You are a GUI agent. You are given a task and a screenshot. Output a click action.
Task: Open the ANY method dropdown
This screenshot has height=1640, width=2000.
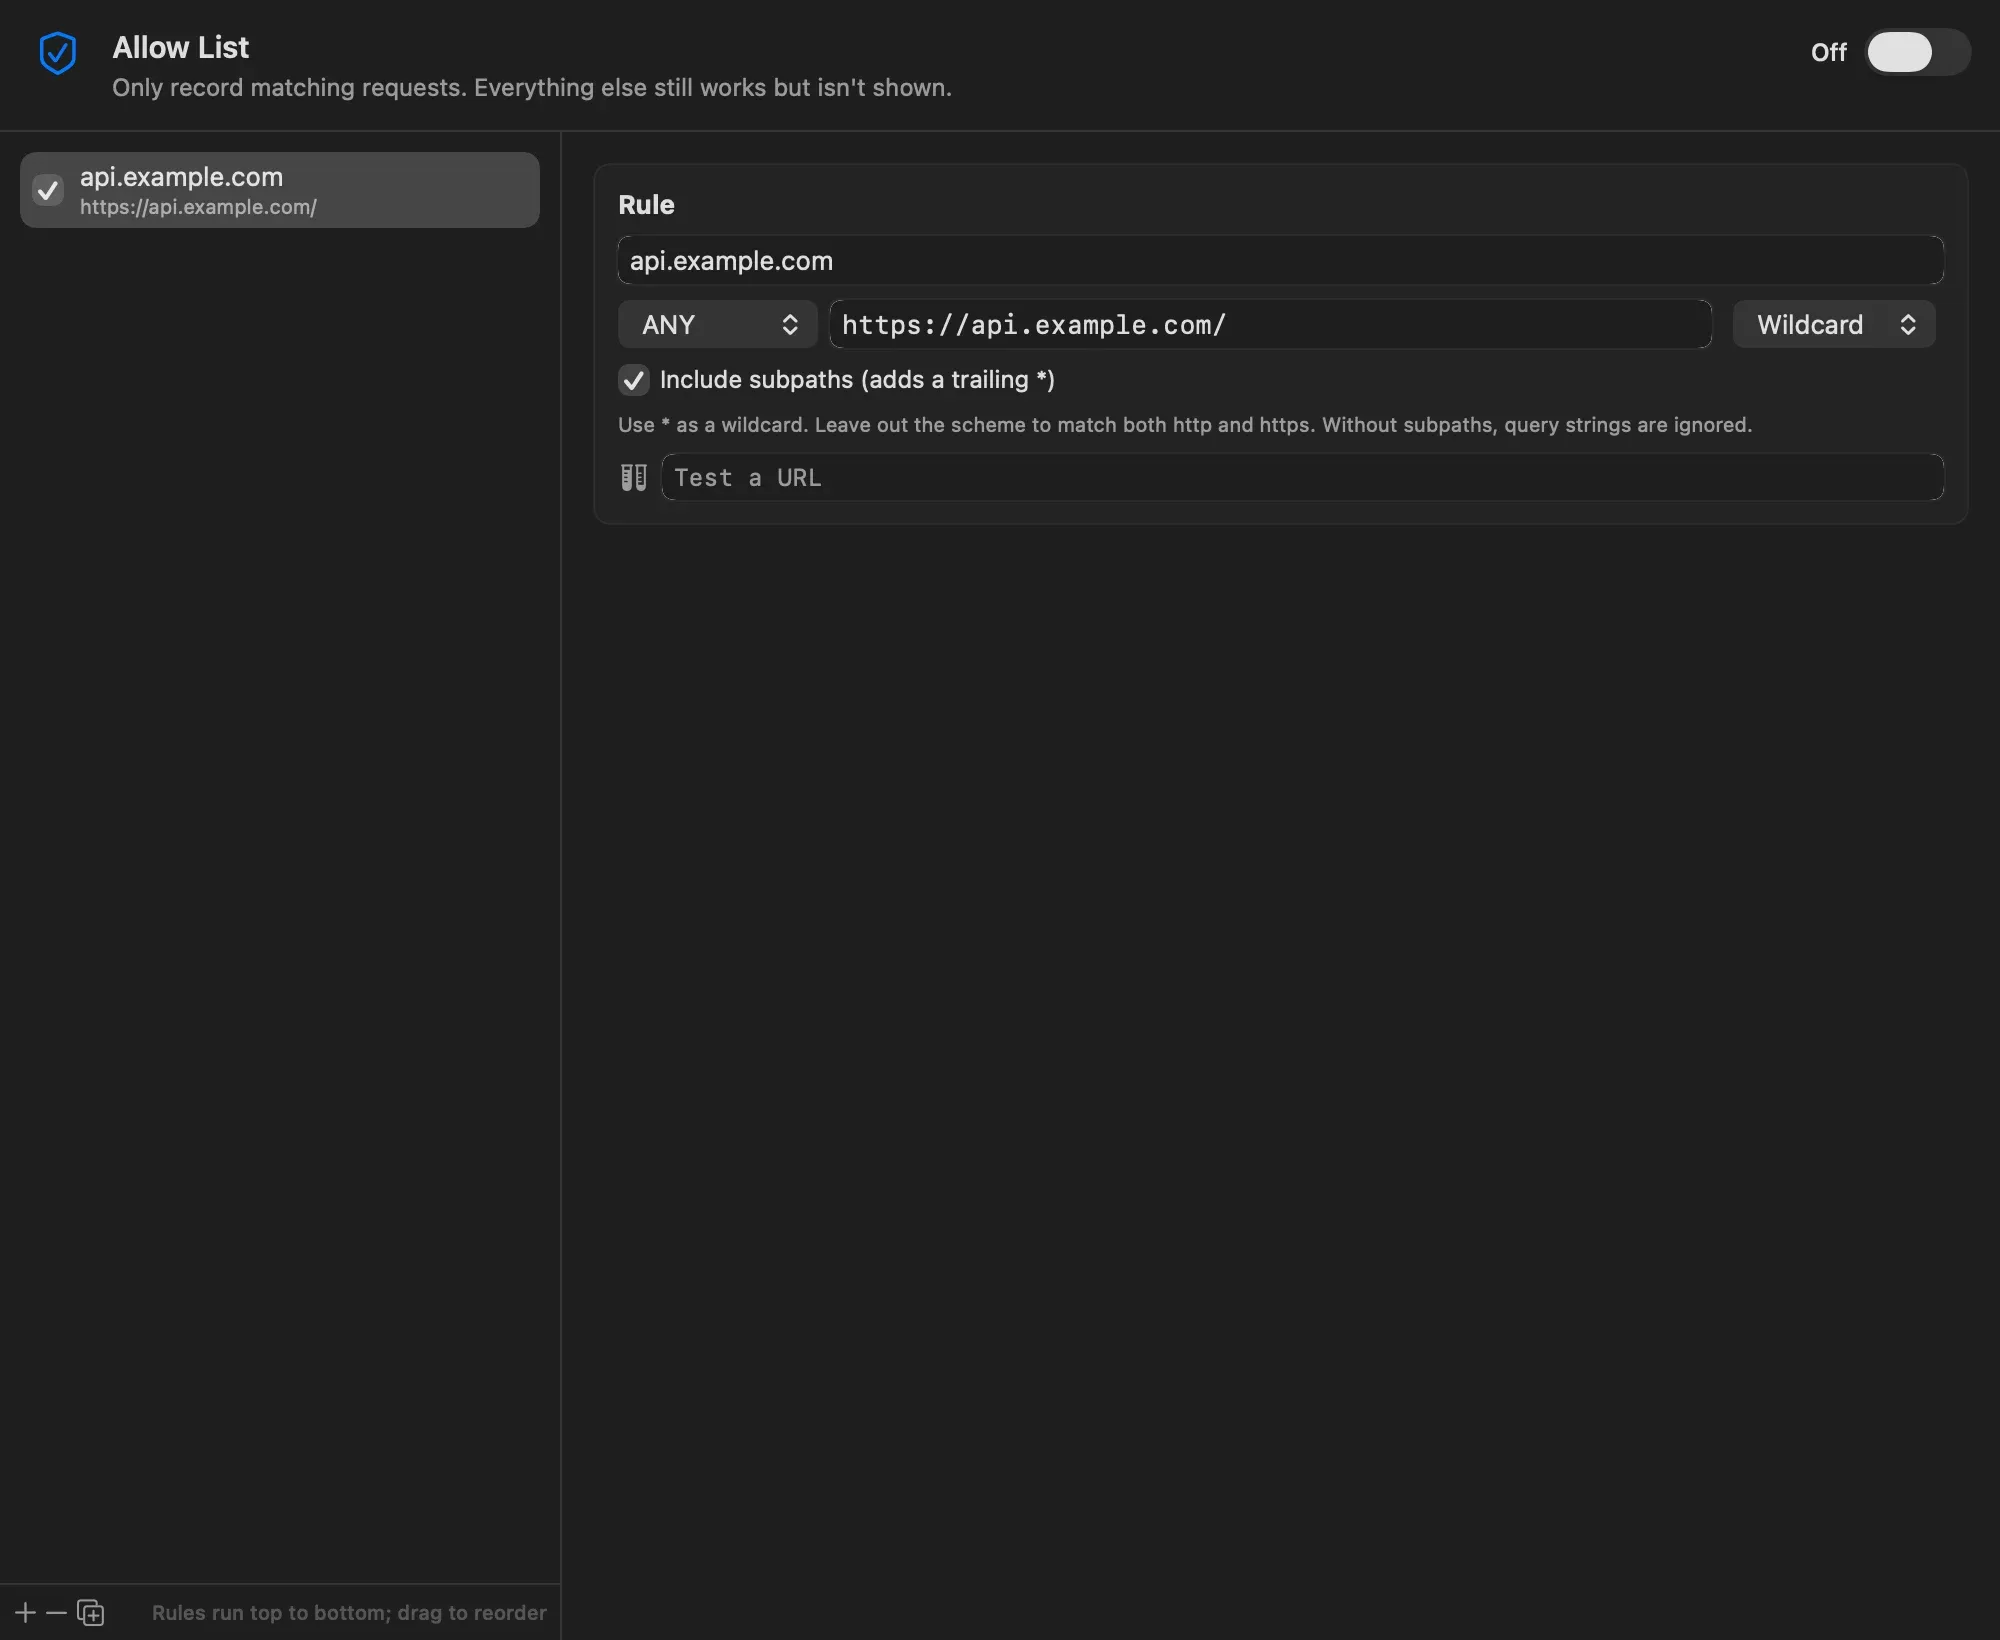pyautogui.click(x=718, y=324)
